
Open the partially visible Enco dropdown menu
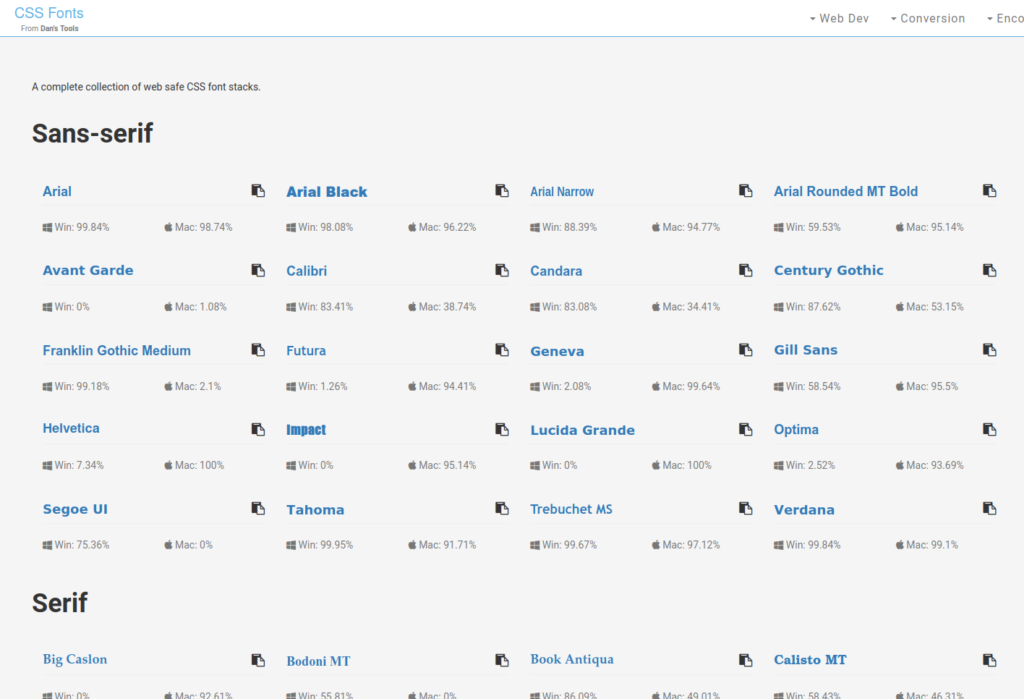click(1005, 18)
